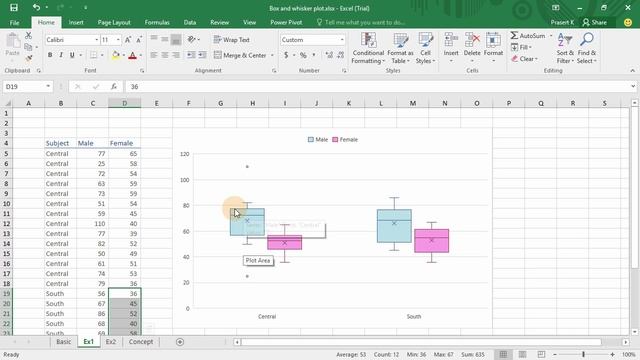Collapse the ribbon
This screenshot has height=360, width=640.
pyautogui.click(x=633, y=71)
